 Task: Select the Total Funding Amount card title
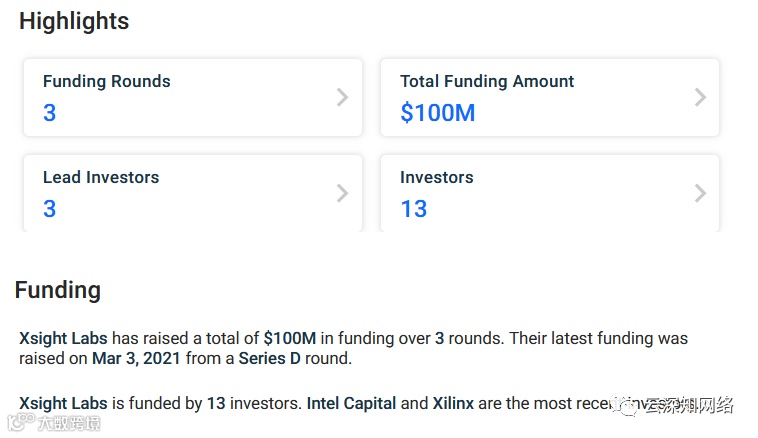pyautogui.click(x=487, y=82)
